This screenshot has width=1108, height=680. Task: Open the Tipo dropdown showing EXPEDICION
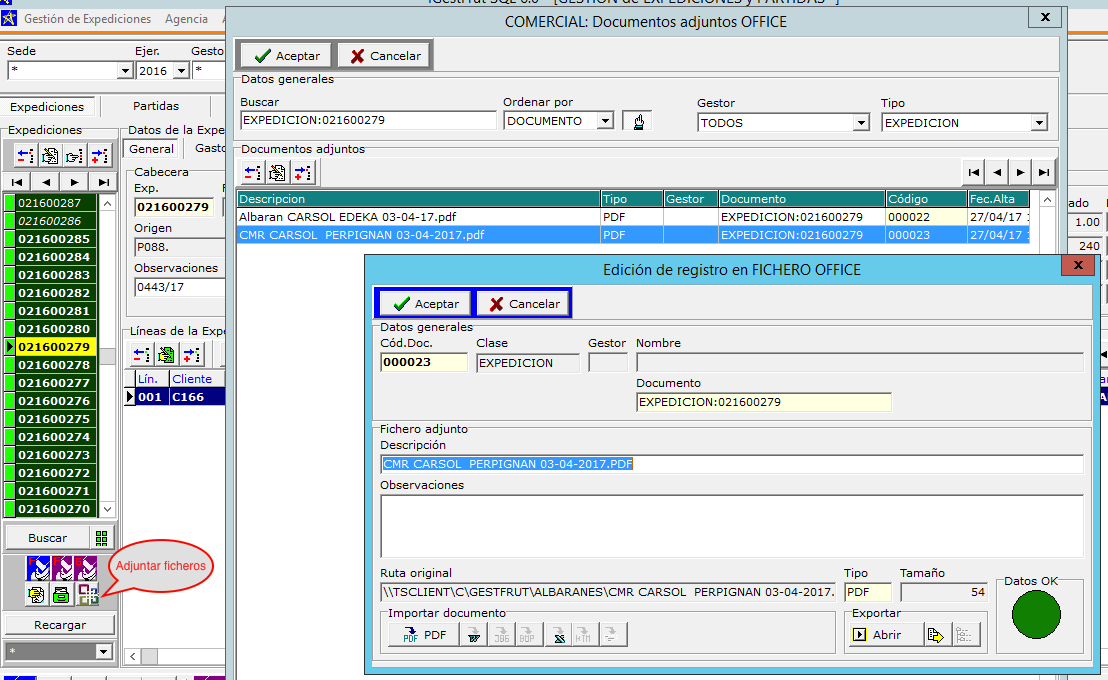click(1039, 123)
